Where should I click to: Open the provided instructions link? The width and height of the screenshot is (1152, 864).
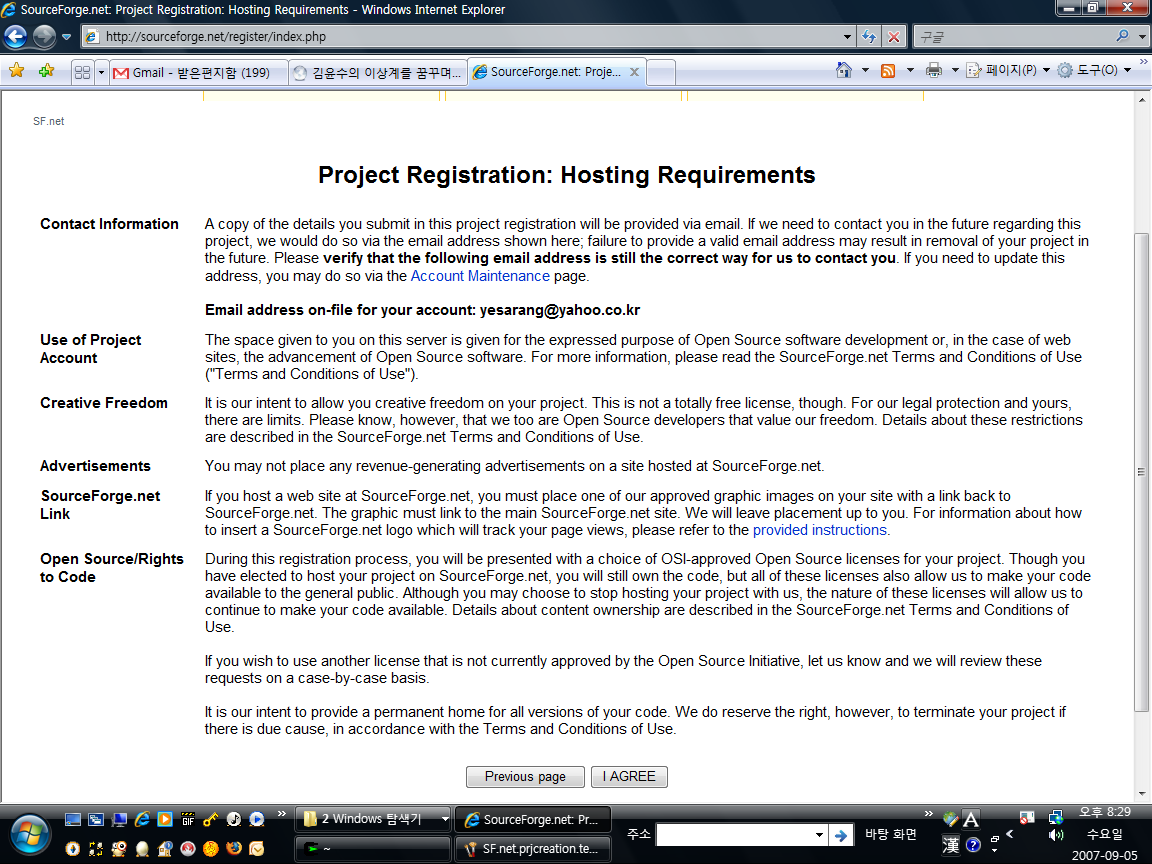[x=820, y=530]
